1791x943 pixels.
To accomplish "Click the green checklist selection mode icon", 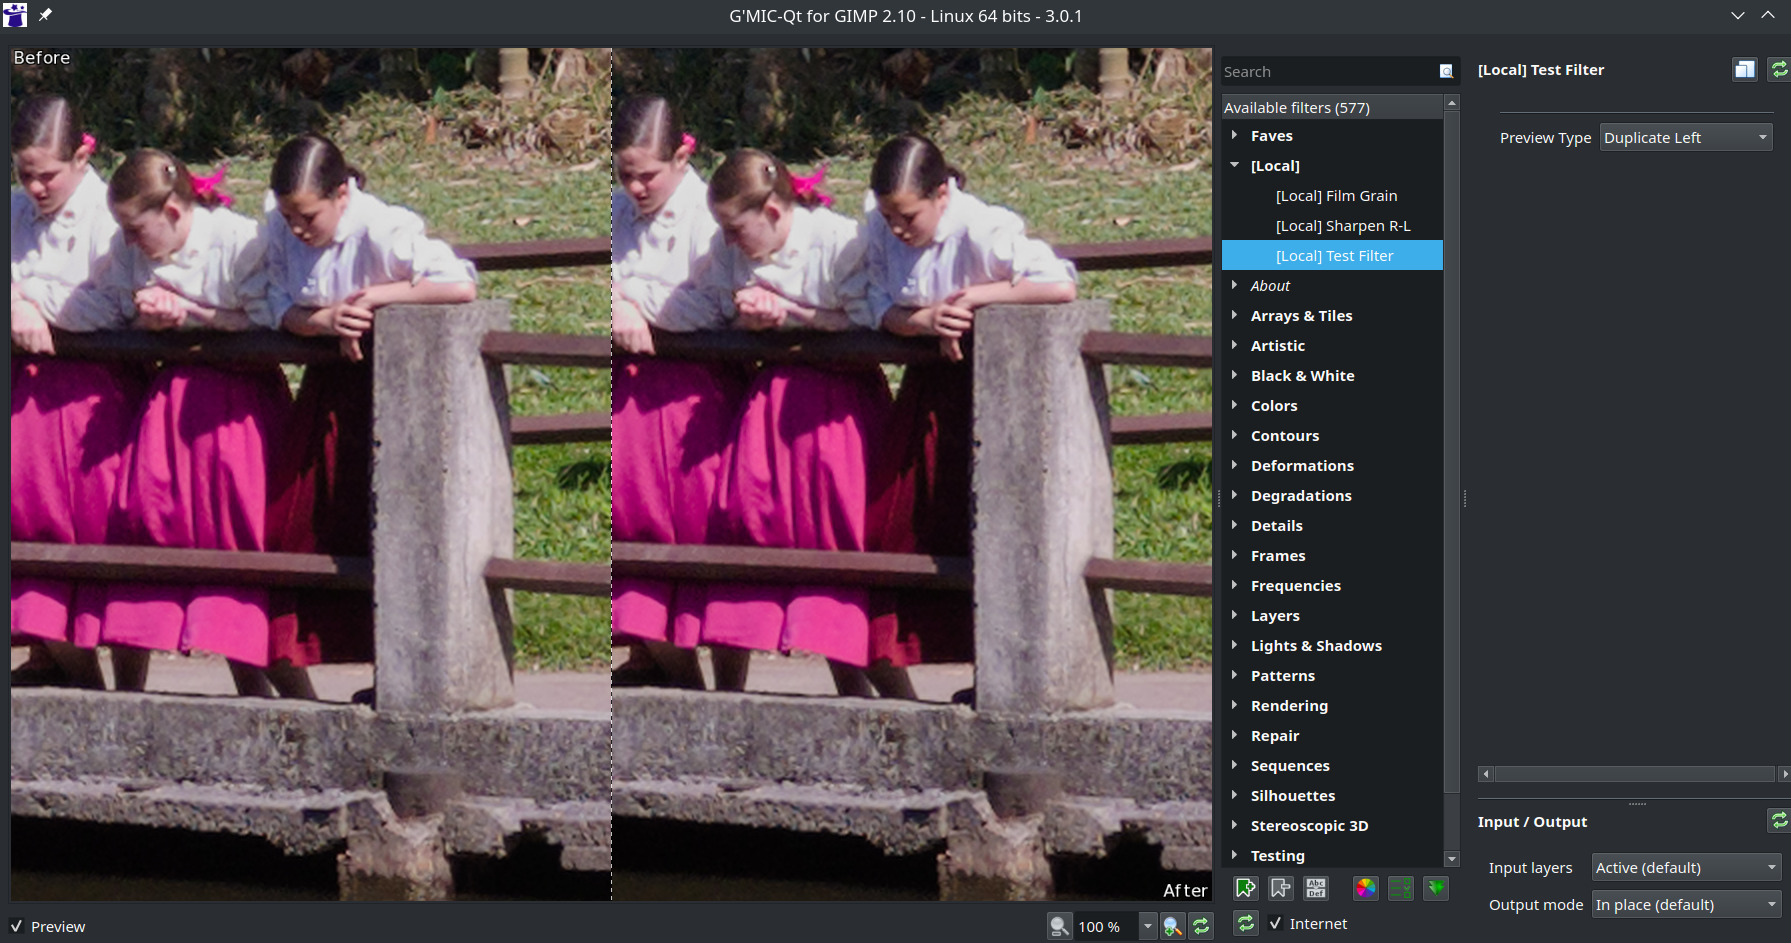I will coord(1401,888).
